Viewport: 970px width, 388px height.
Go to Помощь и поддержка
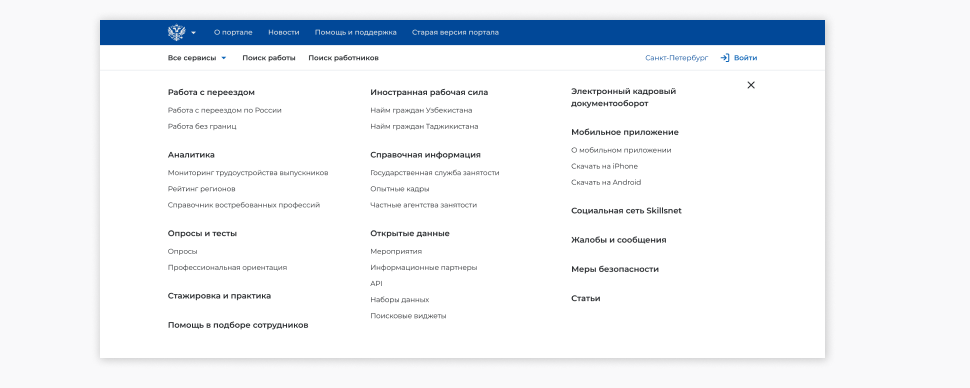tap(356, 32)
